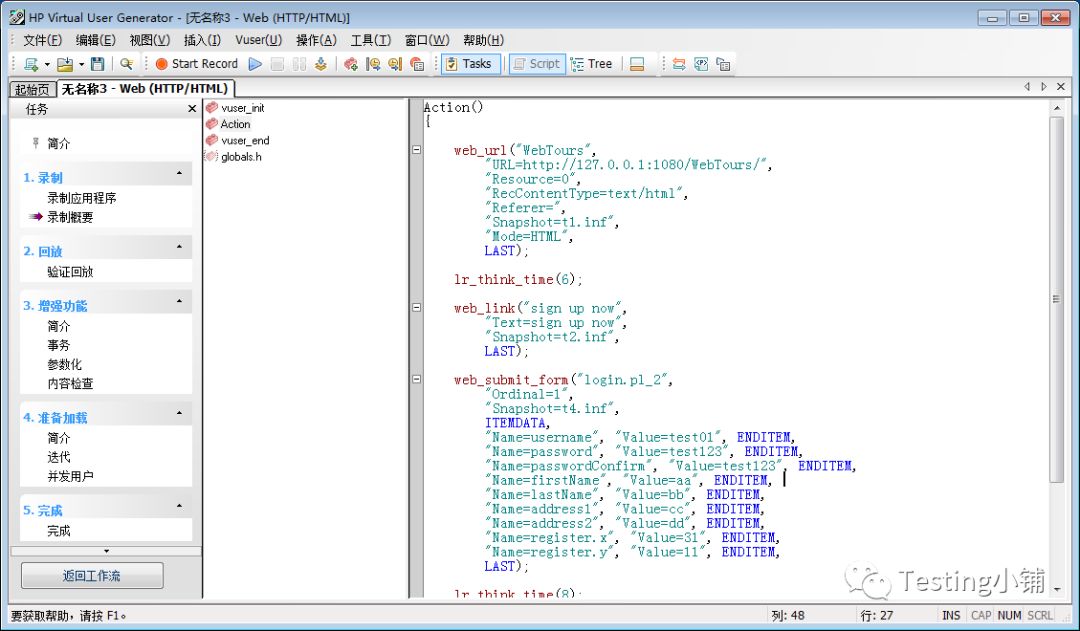Screen dimensions: 1080x631
Task: Collapse the web_url code block
Action: point(417,149)
